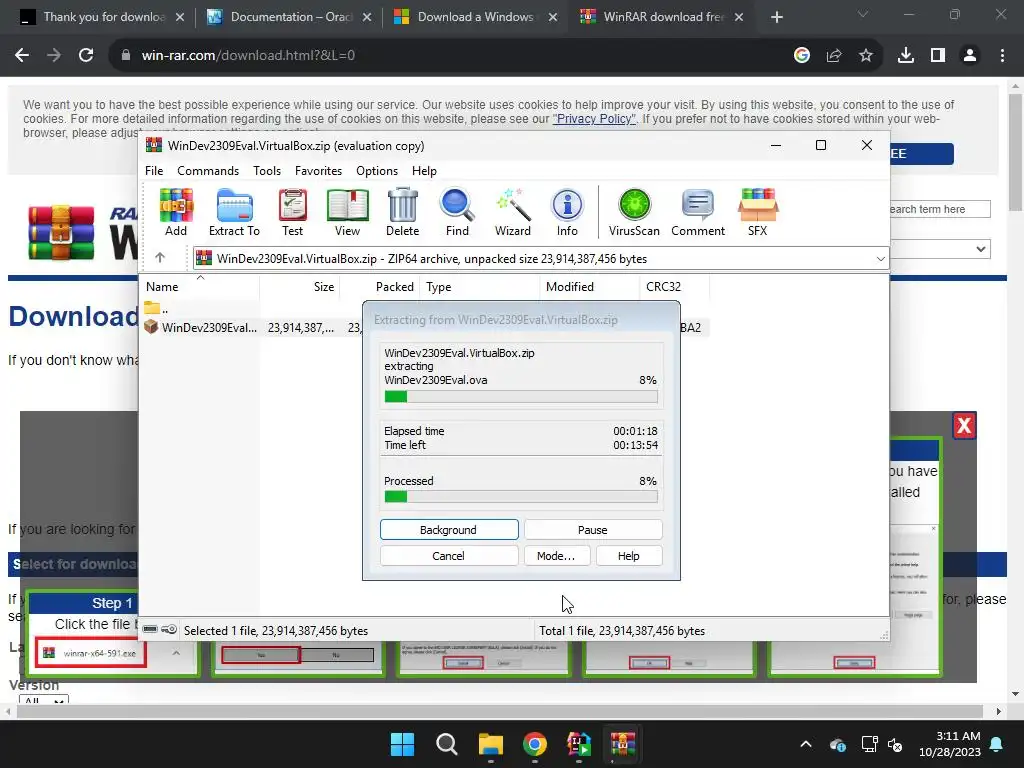Click Help in extraction dialog
The height and width of the screenshot is (768, 1024).
coord(628,556)
